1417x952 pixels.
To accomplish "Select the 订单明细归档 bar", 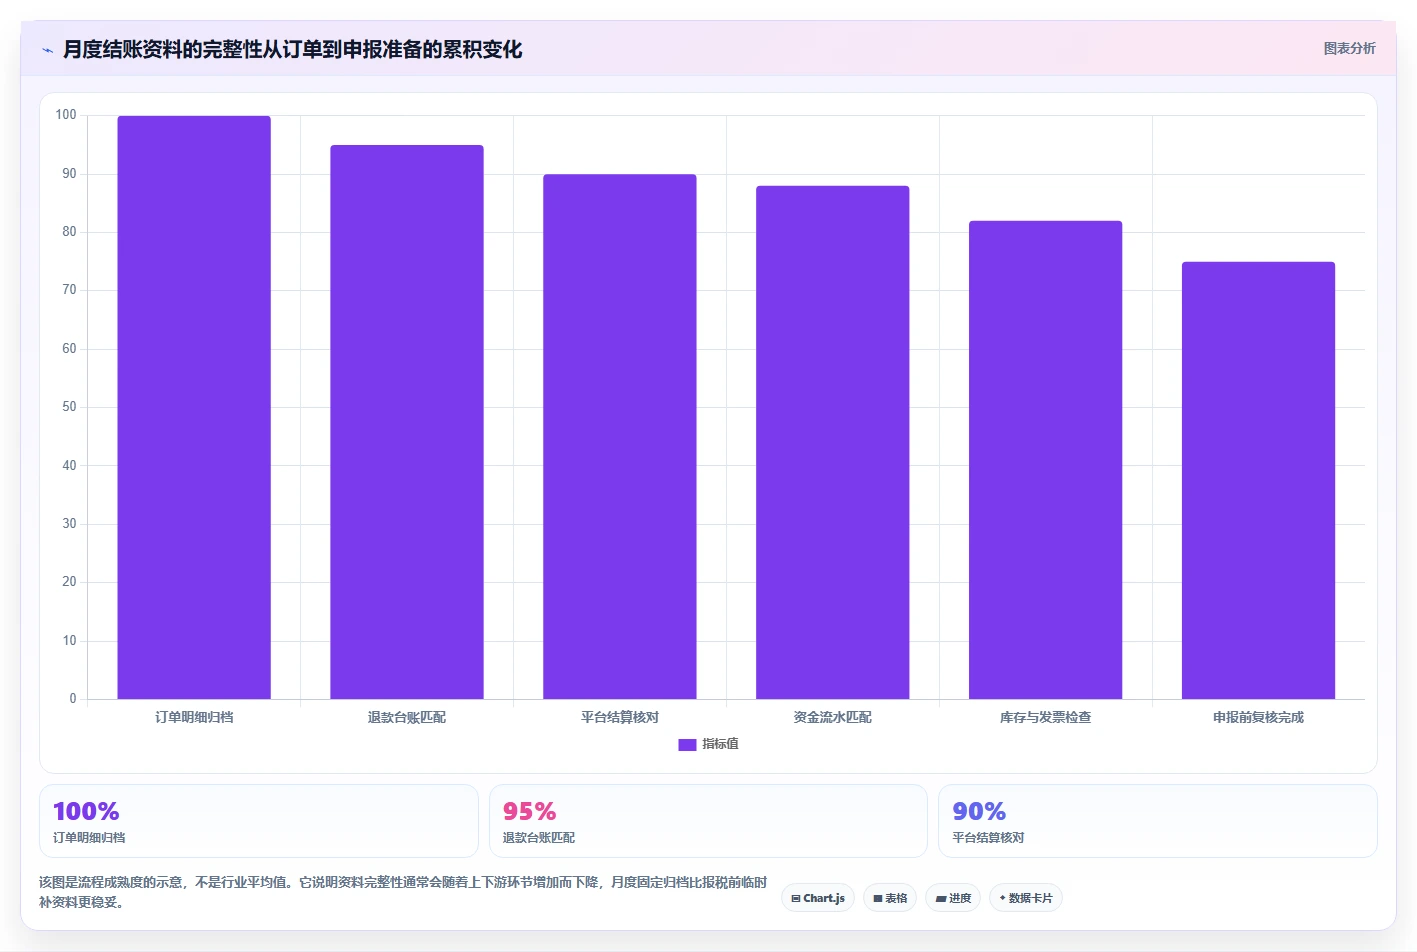I will click(x=194, y=407).
